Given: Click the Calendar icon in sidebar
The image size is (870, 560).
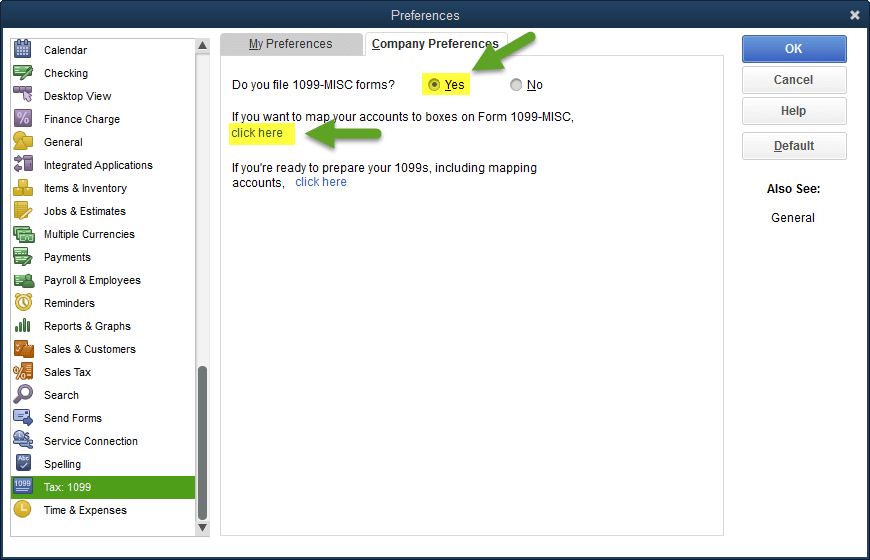Looking at the screenshot, I should pyautogui.click(x=22, y=49).
